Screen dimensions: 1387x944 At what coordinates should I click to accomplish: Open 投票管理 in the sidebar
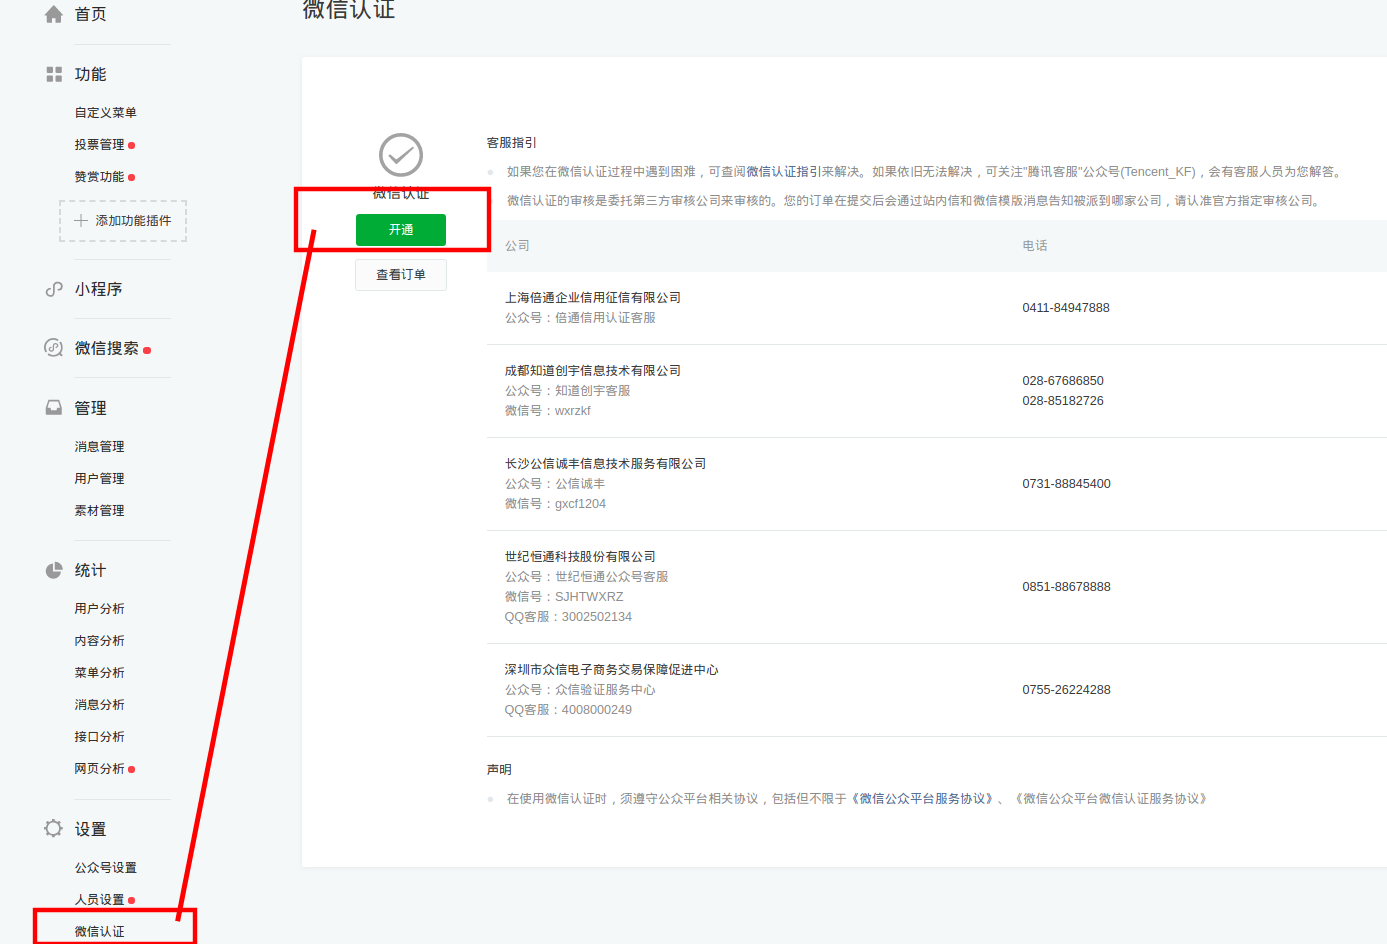99,145
